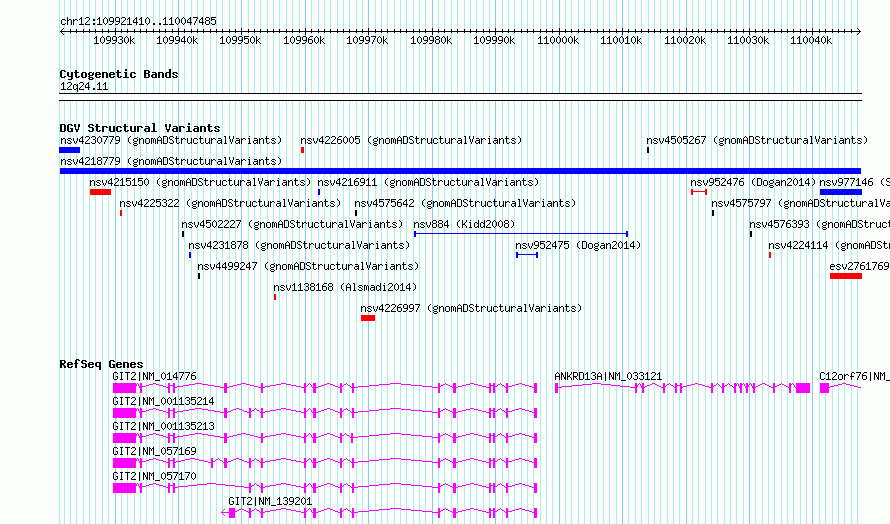The width and height of the screenshot is (890, 524).
Task: Select the DGV Structural Variants track title
Action: point(140,128)
